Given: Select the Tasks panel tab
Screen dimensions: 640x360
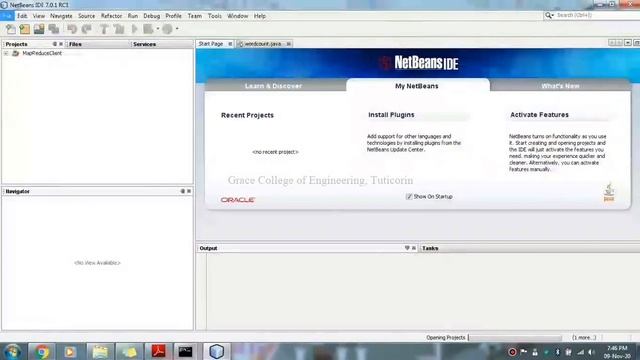Looking at the screenshot, I should coord(430,248).
